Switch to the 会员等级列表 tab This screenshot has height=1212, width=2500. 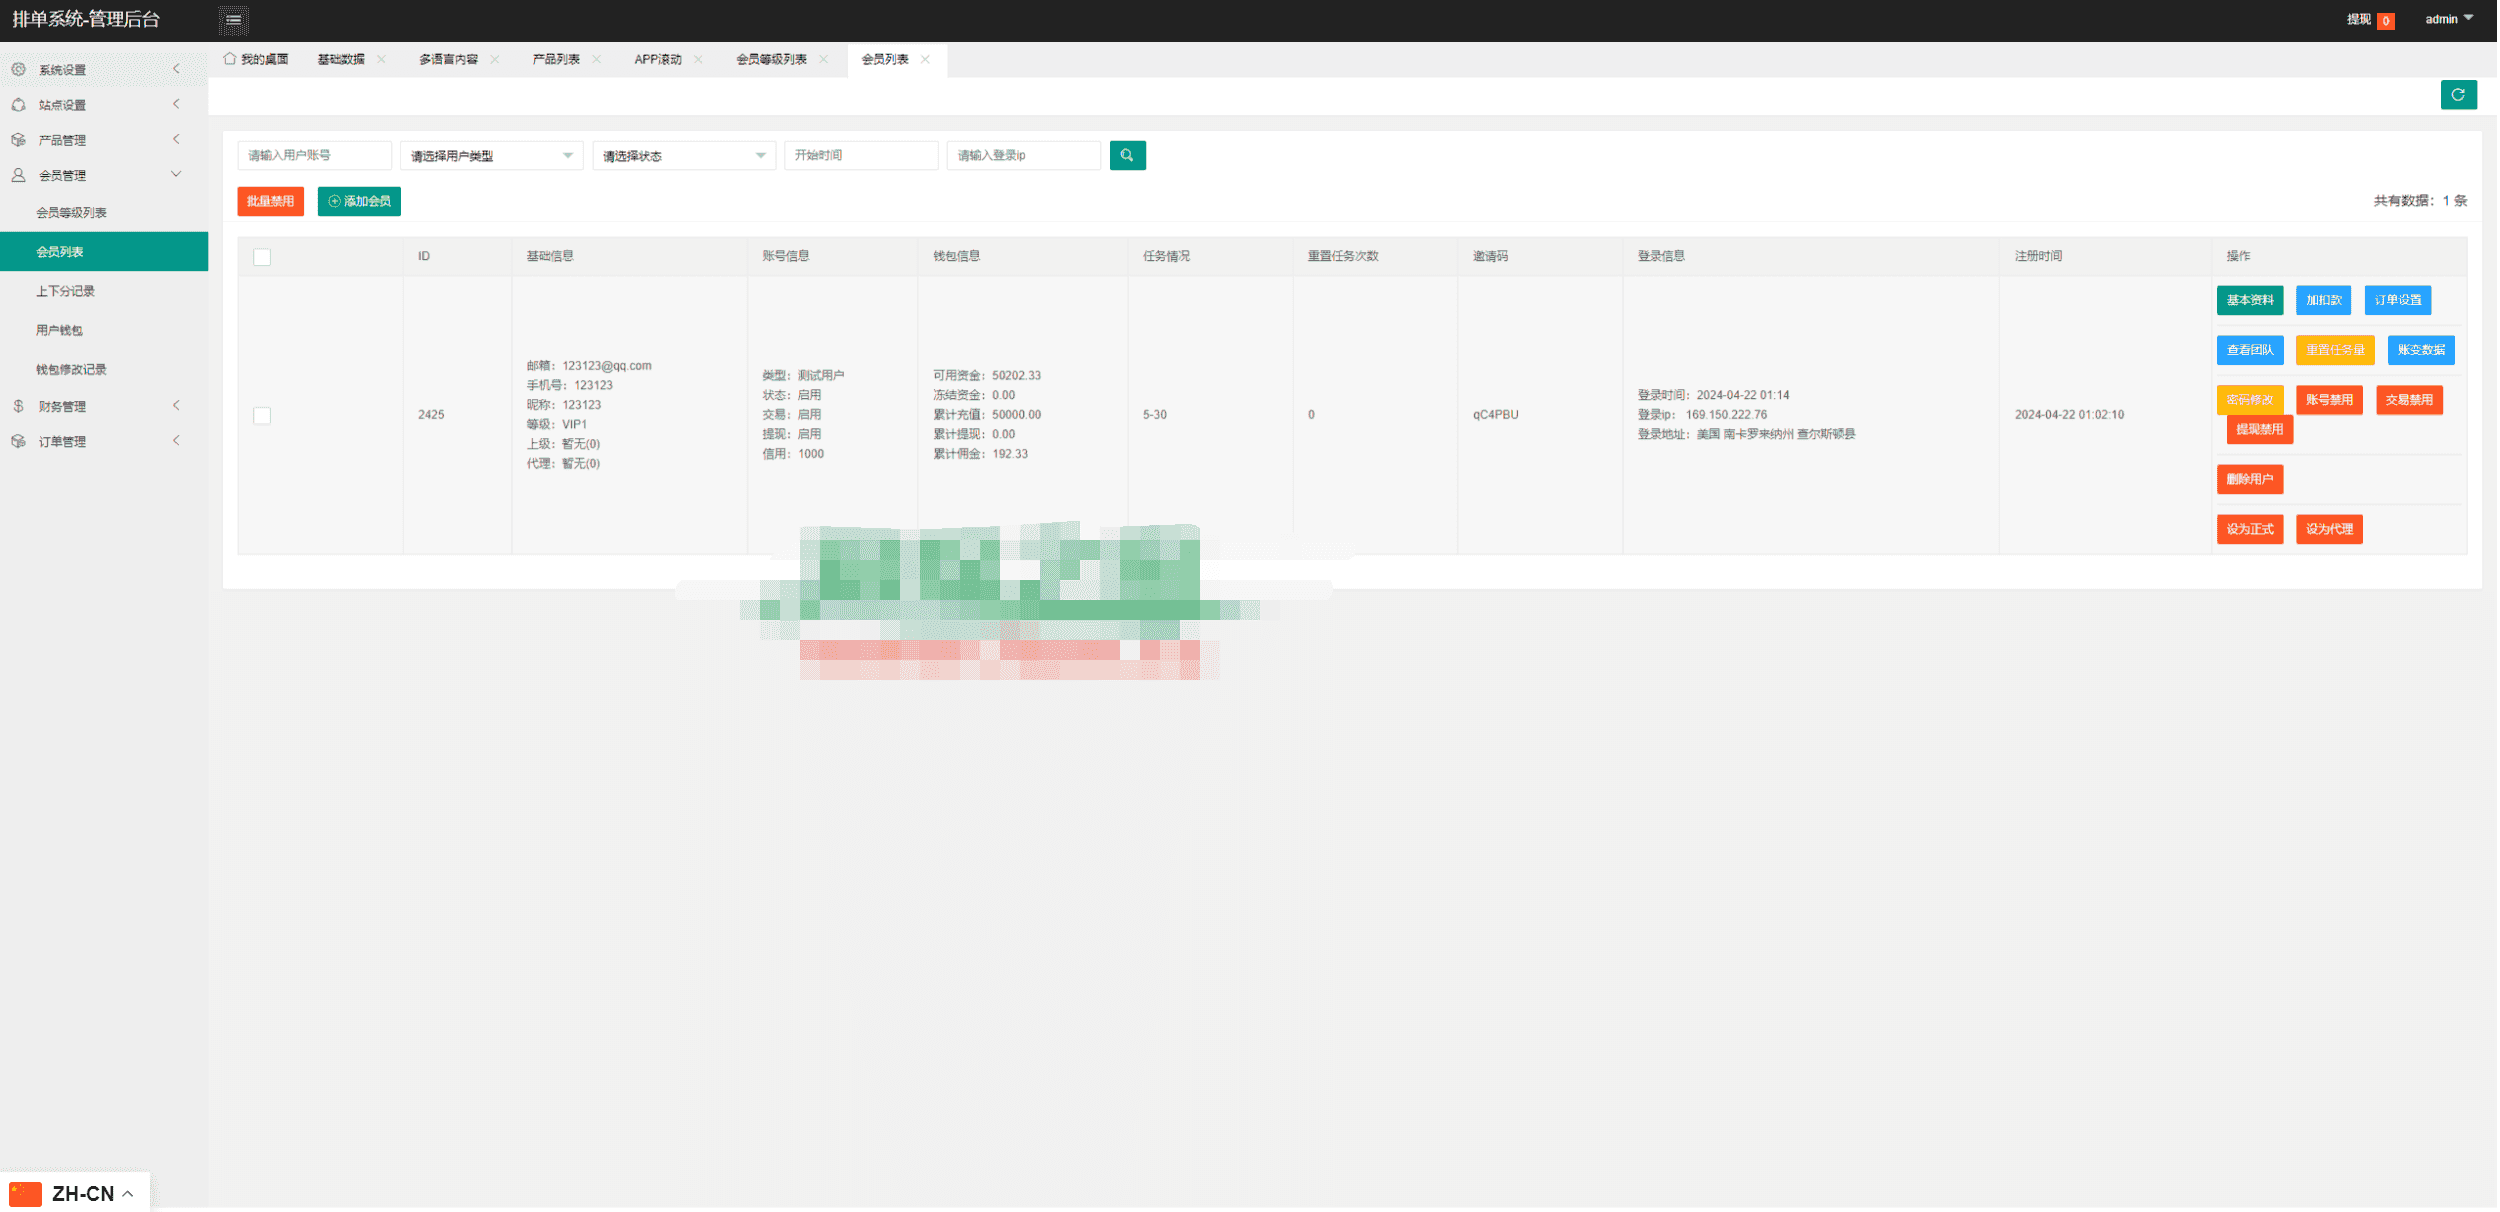771,59
